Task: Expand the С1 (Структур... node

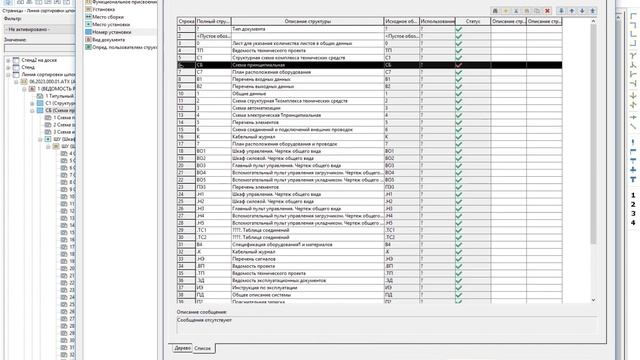Action: pyautogui.click(x=32, y=103)
